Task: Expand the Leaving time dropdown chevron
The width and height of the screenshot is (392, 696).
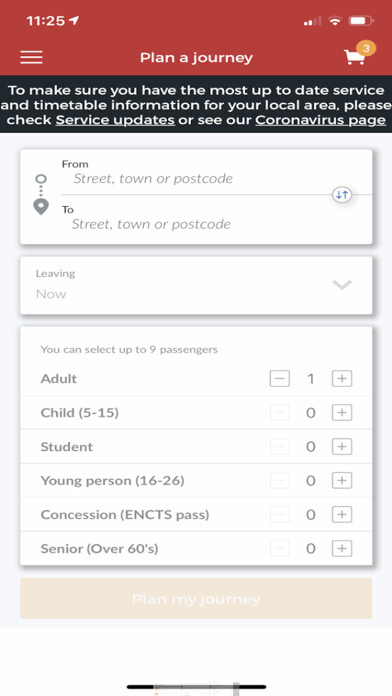Action: coord(342,285)
